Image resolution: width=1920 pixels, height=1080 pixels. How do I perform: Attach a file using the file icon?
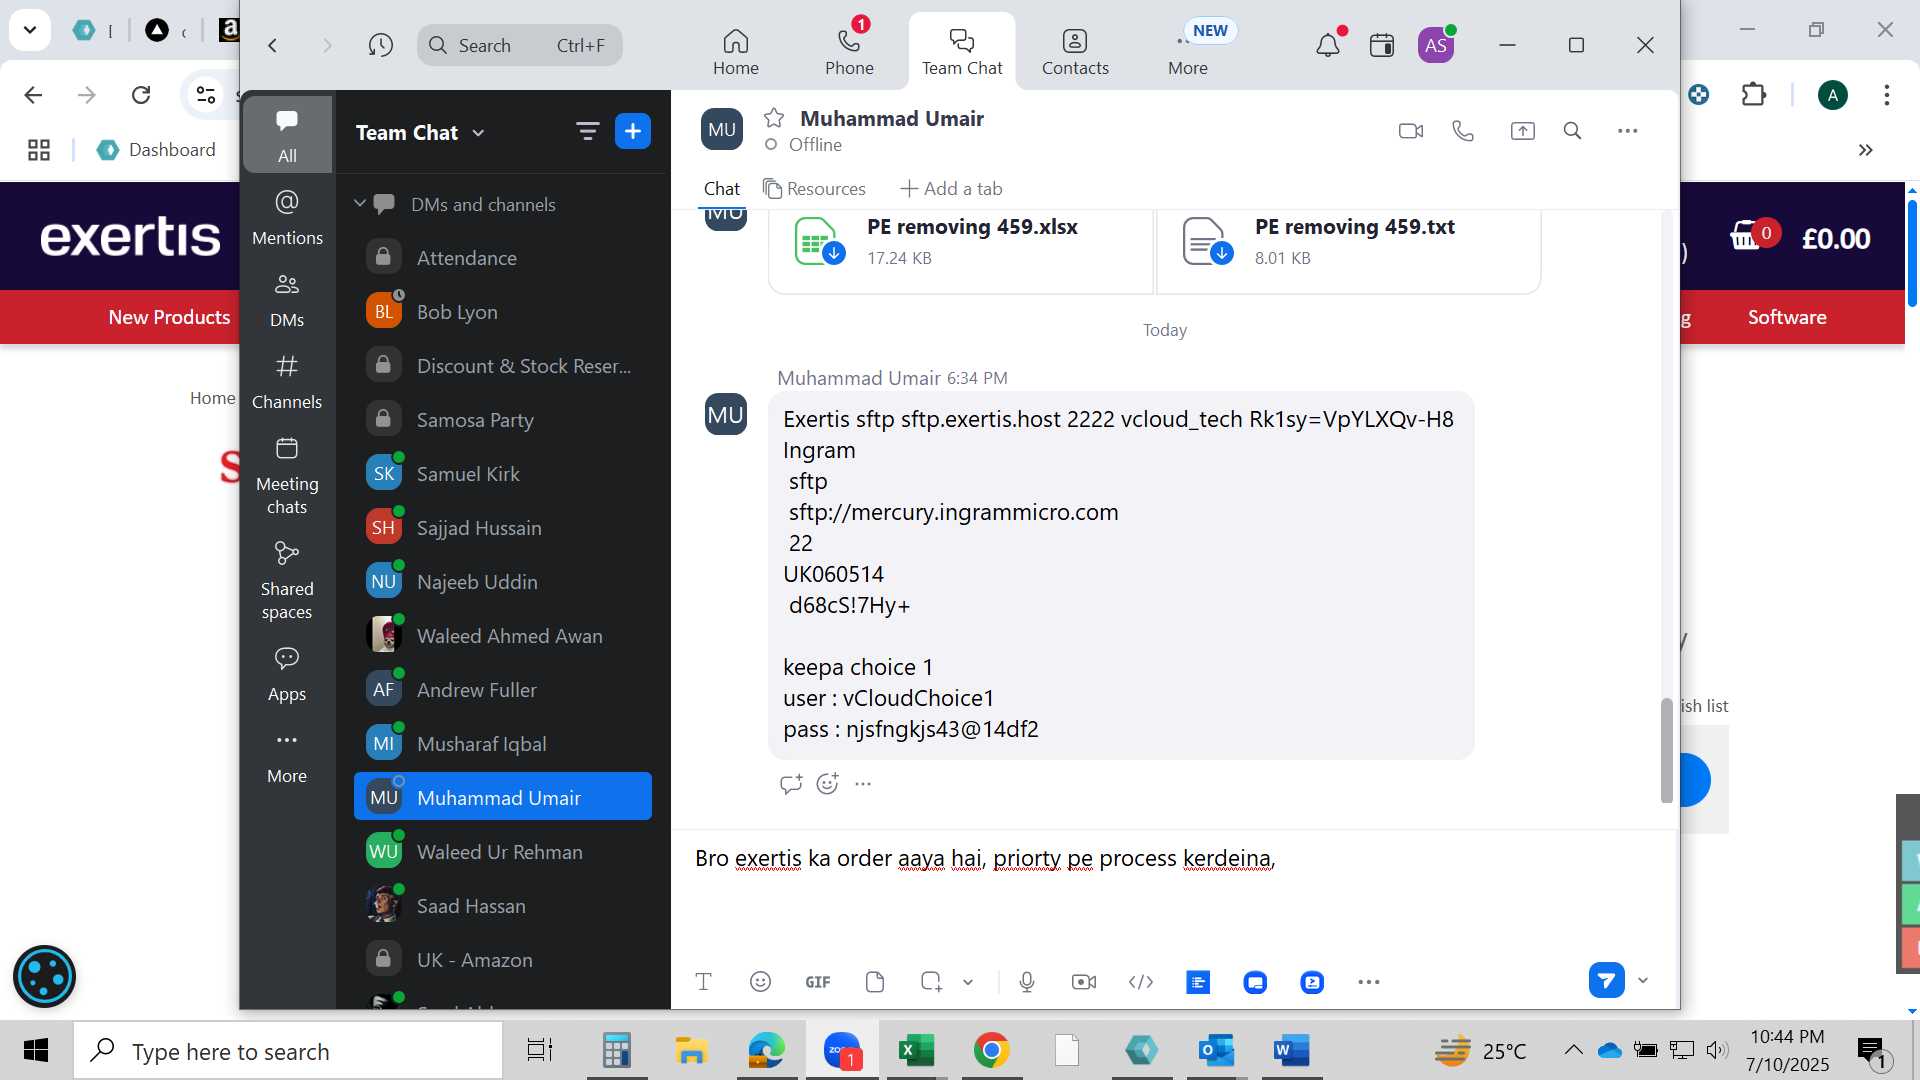pos(875,982)
